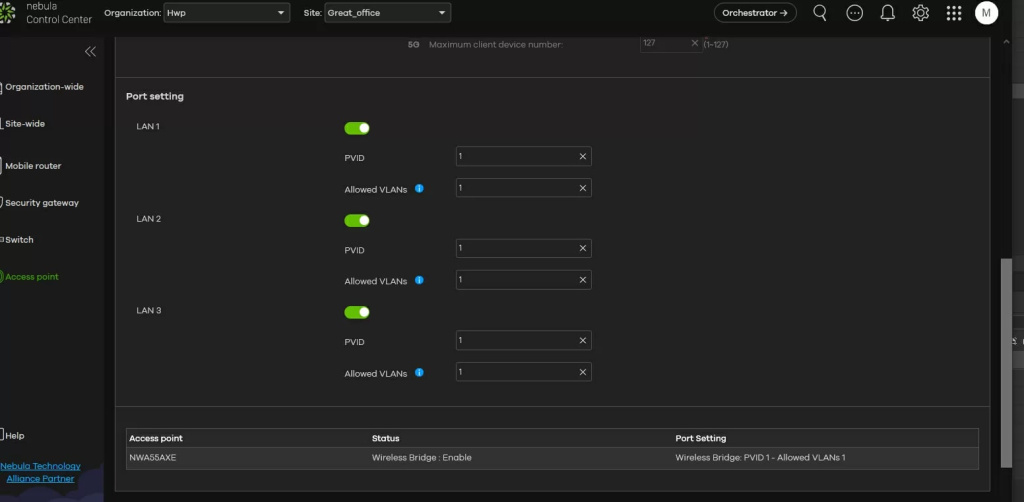Open the Nebula Technology Alliance Partner link
1024x502 pixels.
[x=40, y=472]
